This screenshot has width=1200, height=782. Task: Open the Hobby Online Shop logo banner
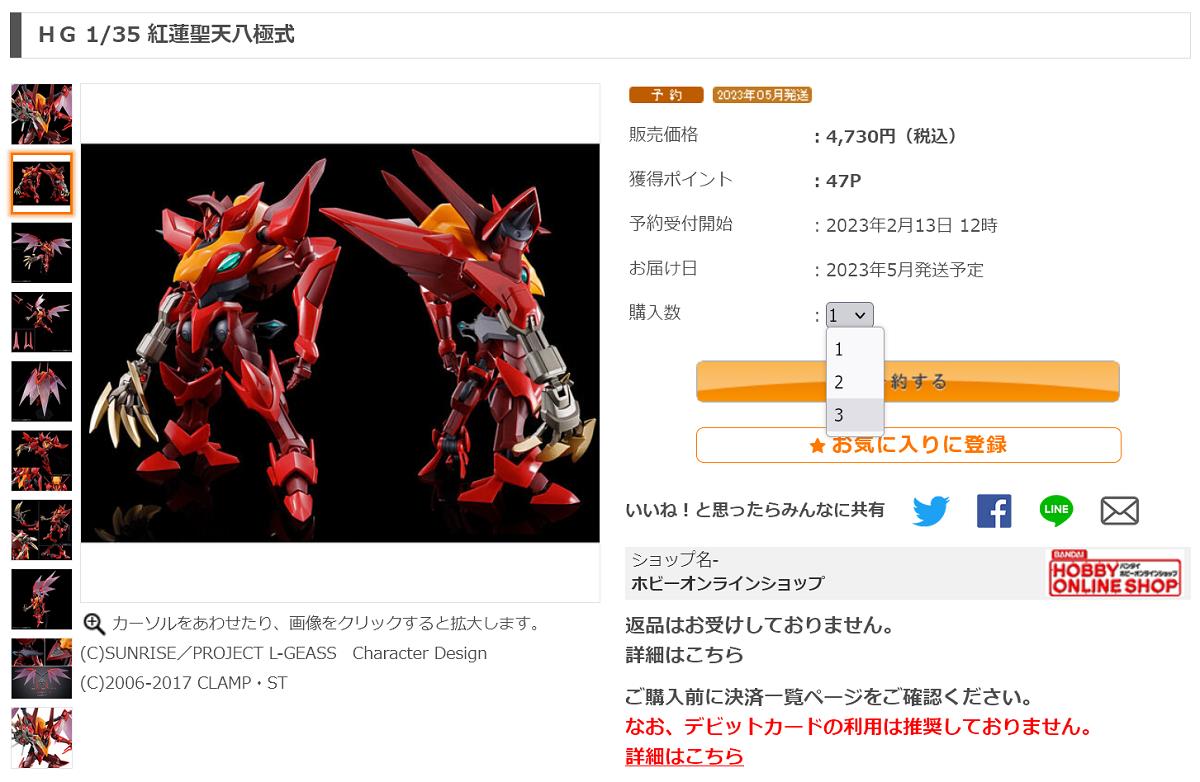1114,573
